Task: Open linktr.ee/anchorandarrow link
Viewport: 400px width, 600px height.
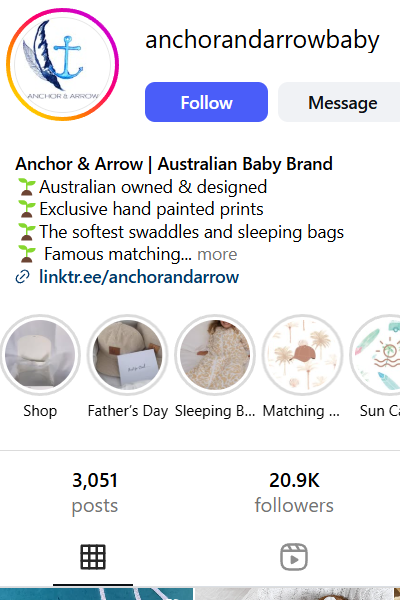Action: coord(139,277)
